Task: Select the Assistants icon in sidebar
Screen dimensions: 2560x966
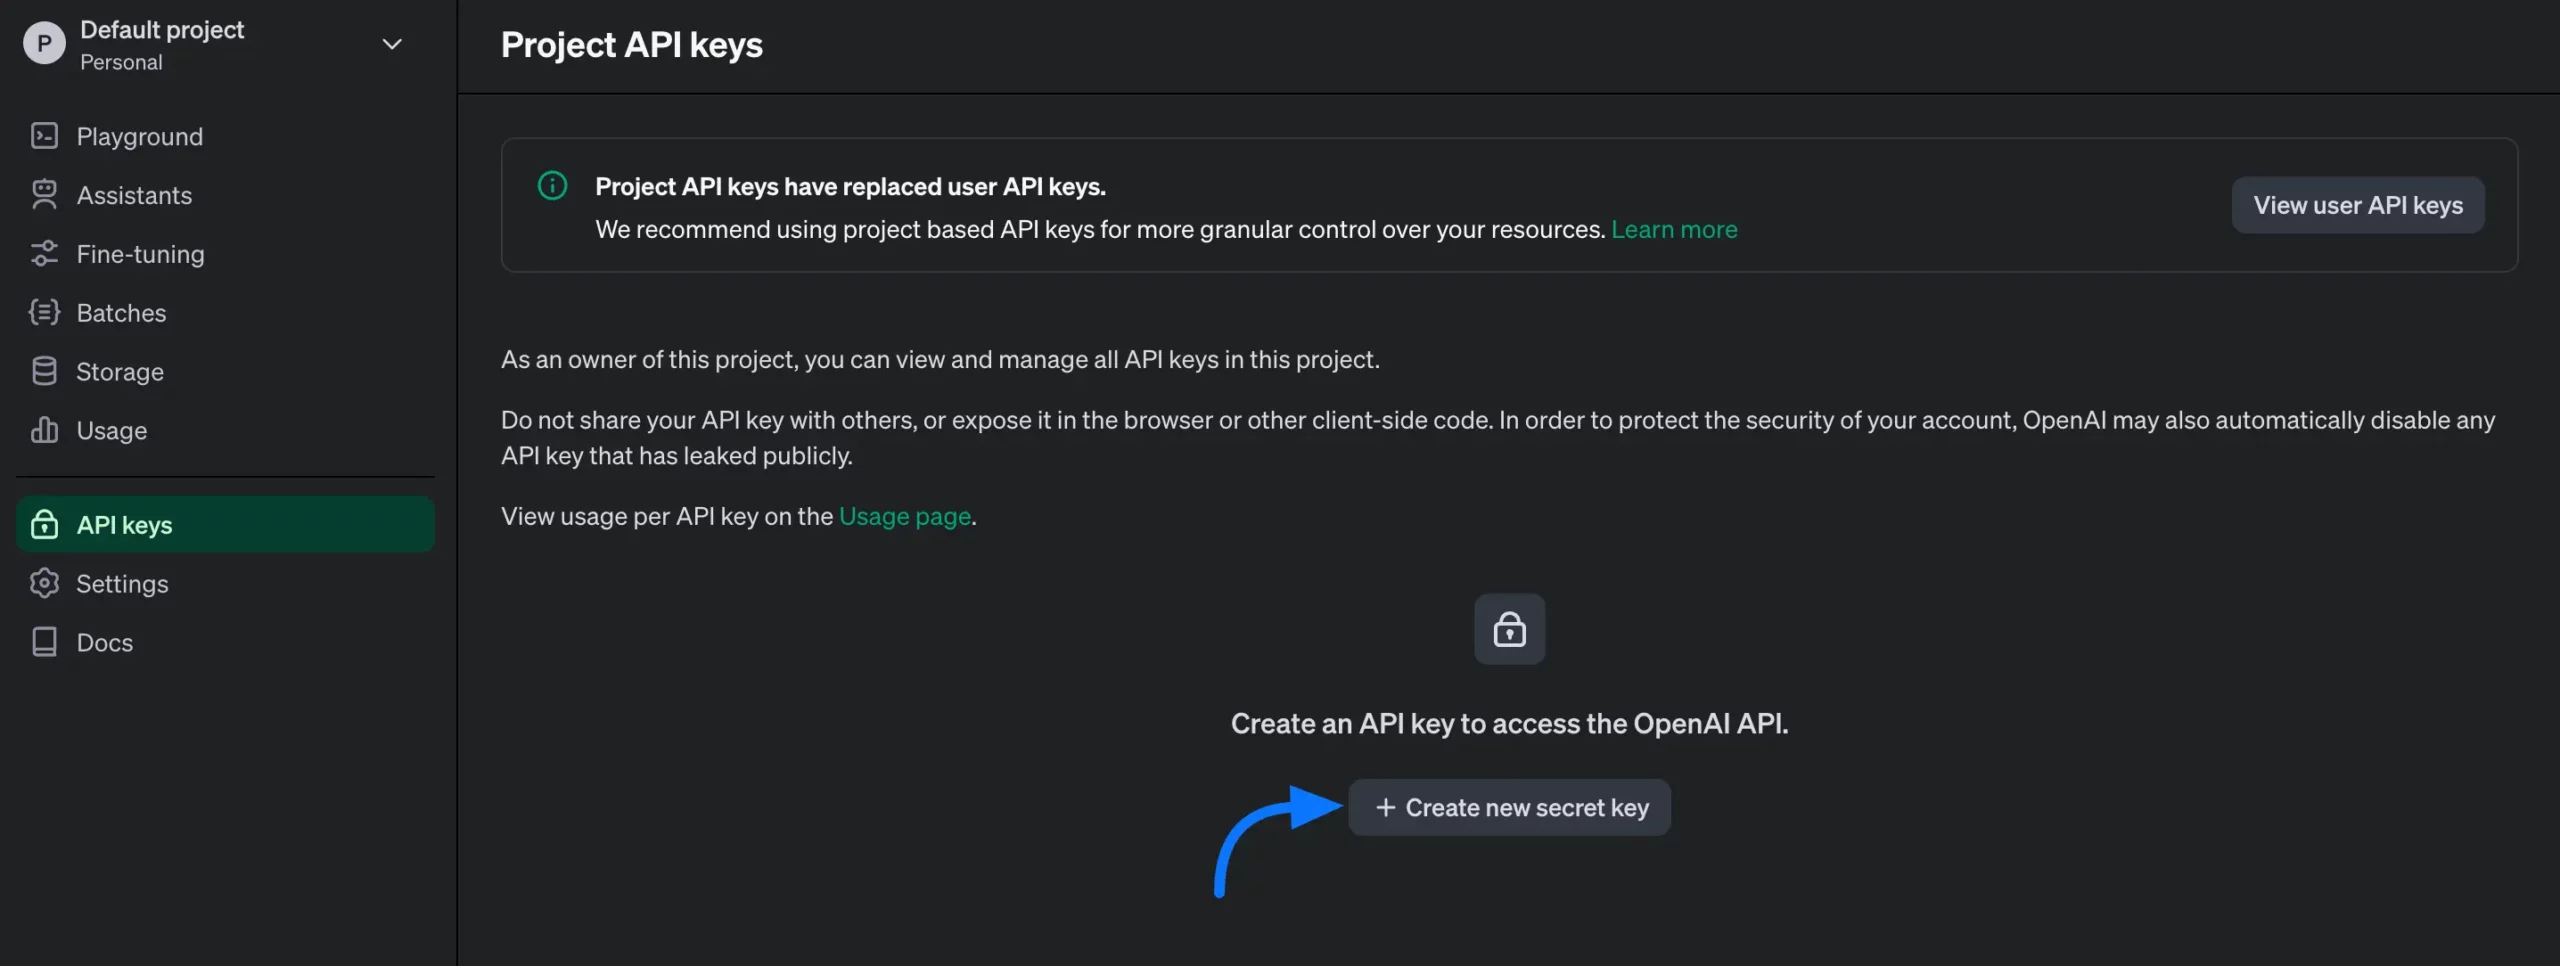Action: 45,194
